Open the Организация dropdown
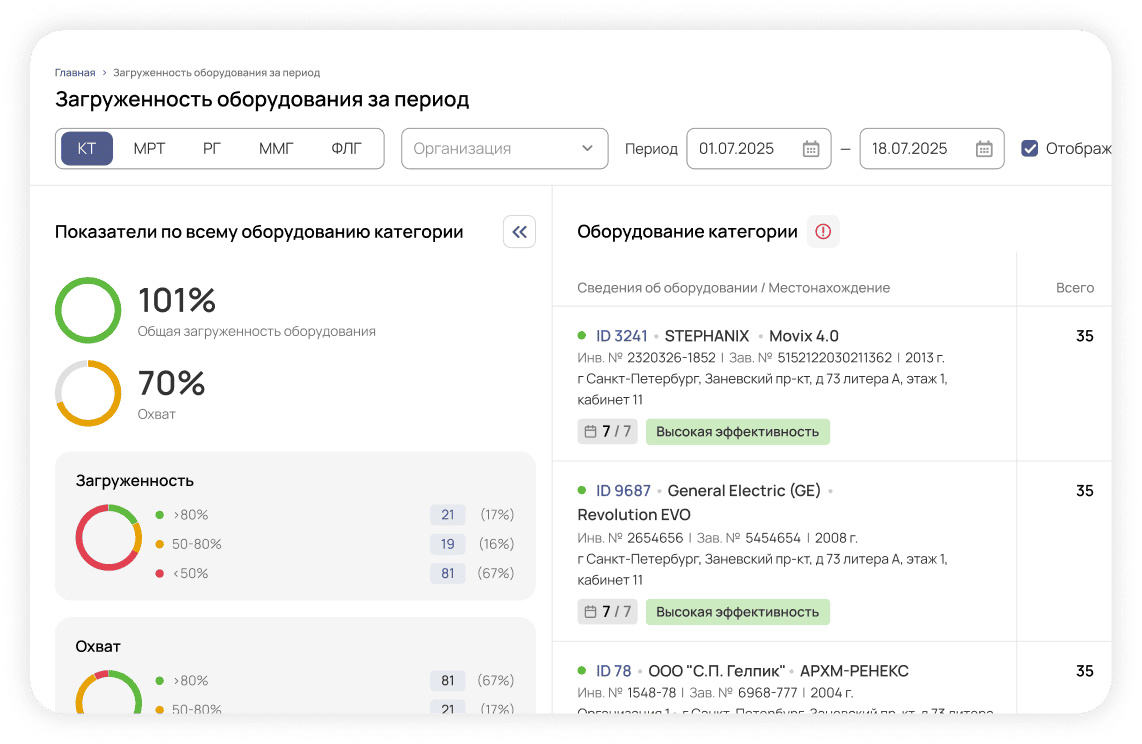 click(505, 149)
